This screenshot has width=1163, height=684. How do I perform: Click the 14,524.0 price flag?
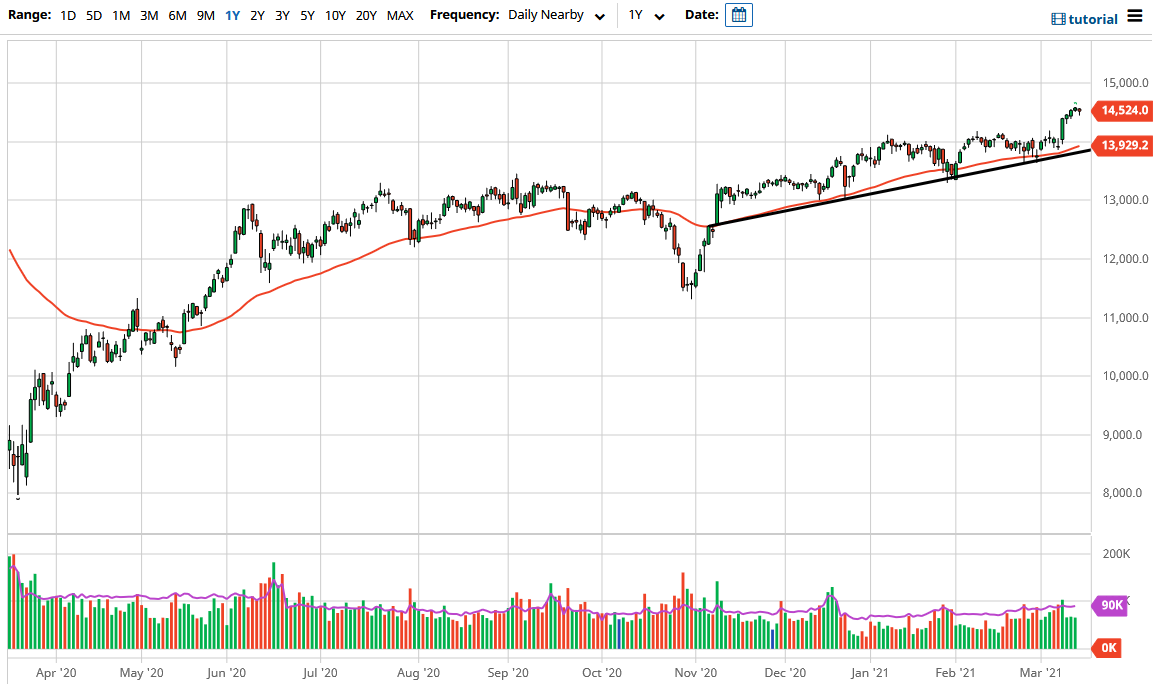point(1124,111)
